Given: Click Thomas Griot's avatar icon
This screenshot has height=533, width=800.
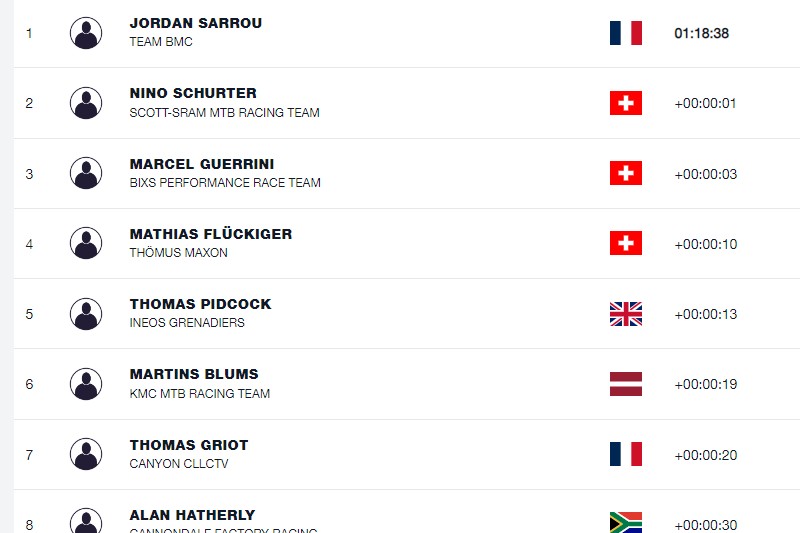Looking at the screenshot, I should coord(86,454).
